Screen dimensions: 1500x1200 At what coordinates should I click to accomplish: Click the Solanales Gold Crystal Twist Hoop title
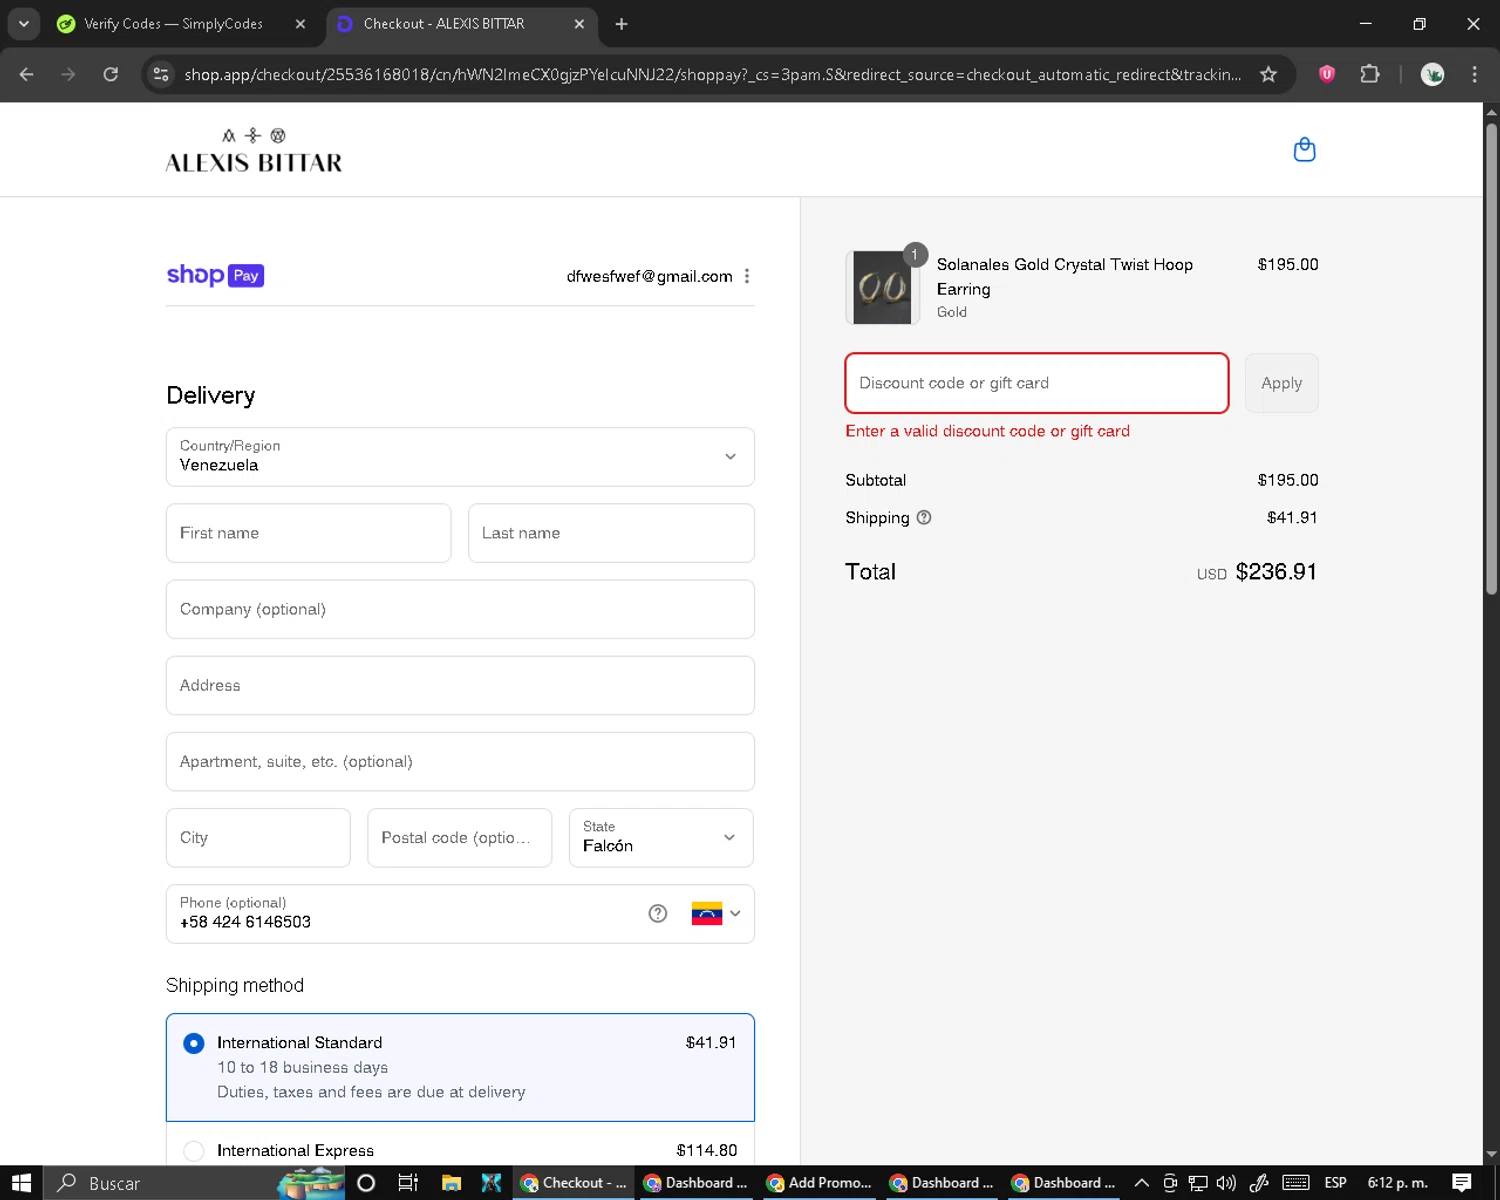(x=1065, y=277)
